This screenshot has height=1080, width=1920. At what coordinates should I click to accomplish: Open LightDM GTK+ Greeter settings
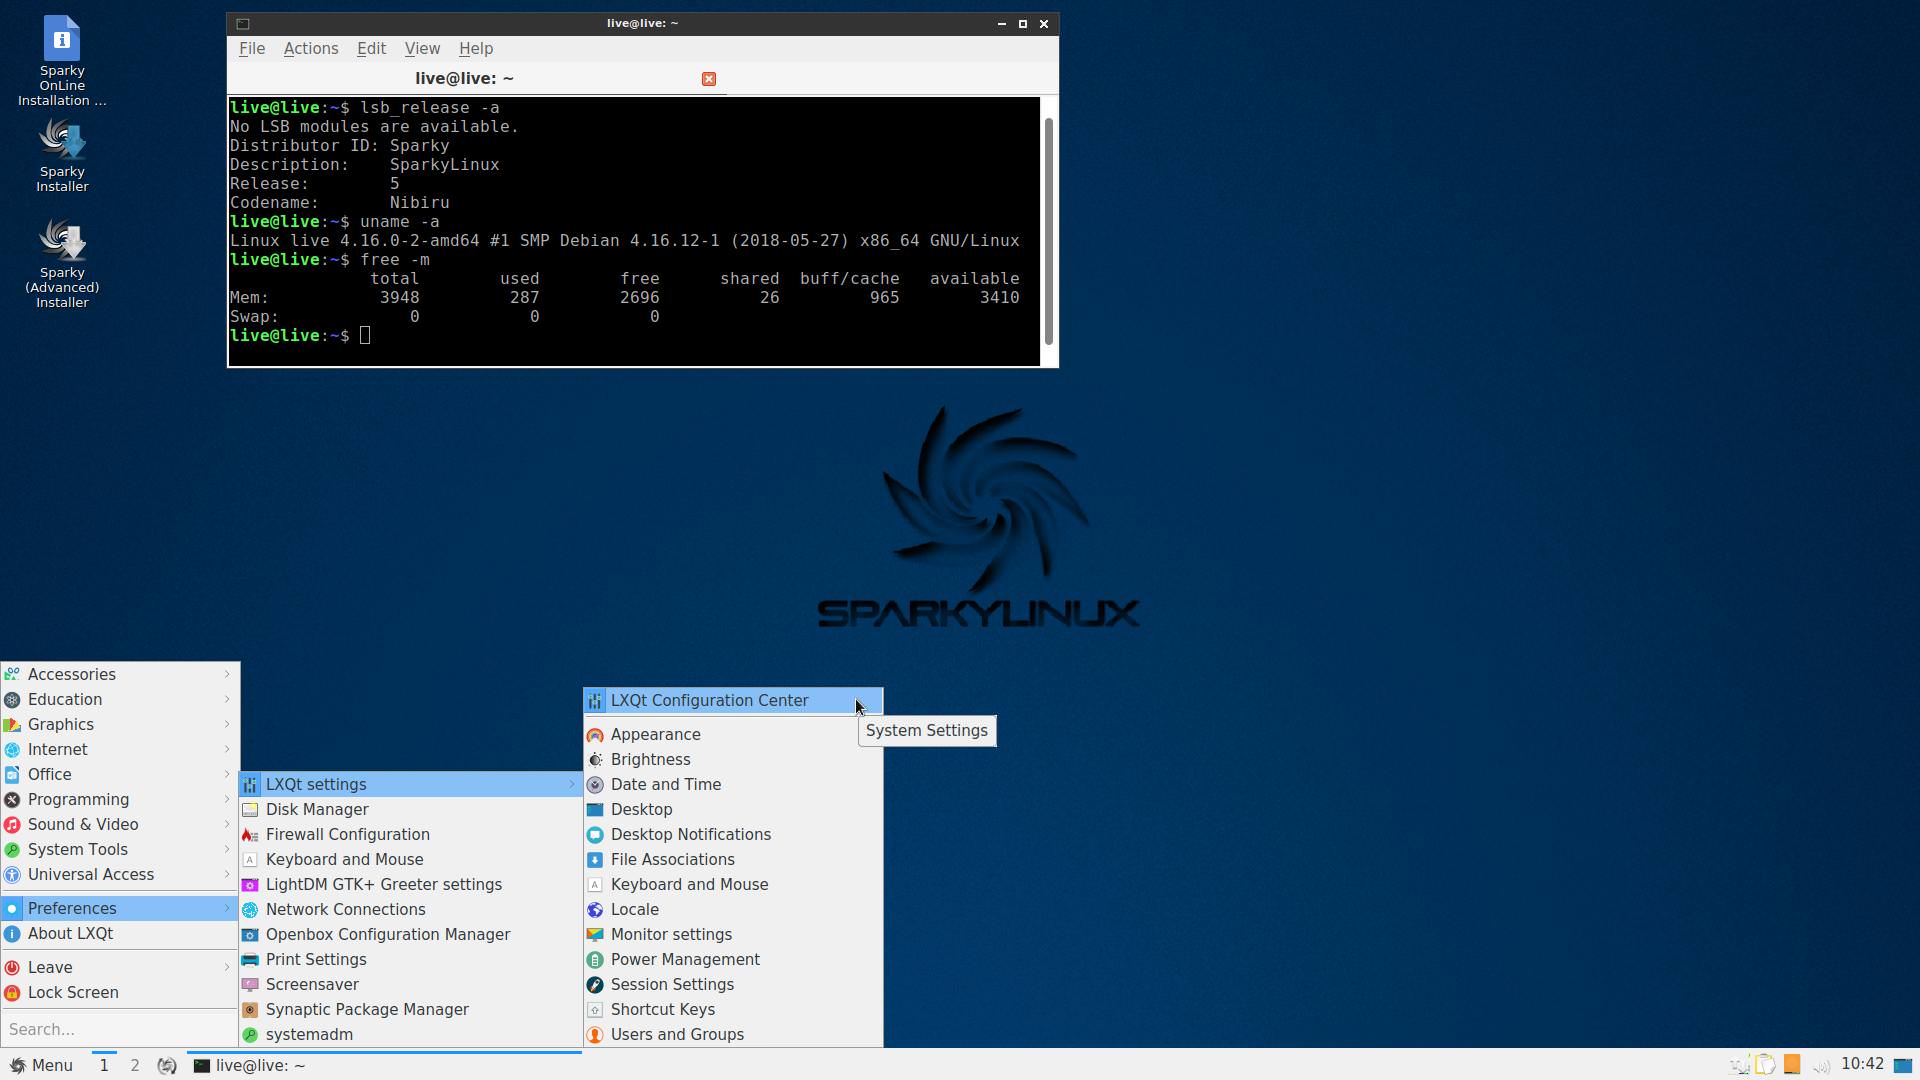pyautogui.click(x=411, y=885)
